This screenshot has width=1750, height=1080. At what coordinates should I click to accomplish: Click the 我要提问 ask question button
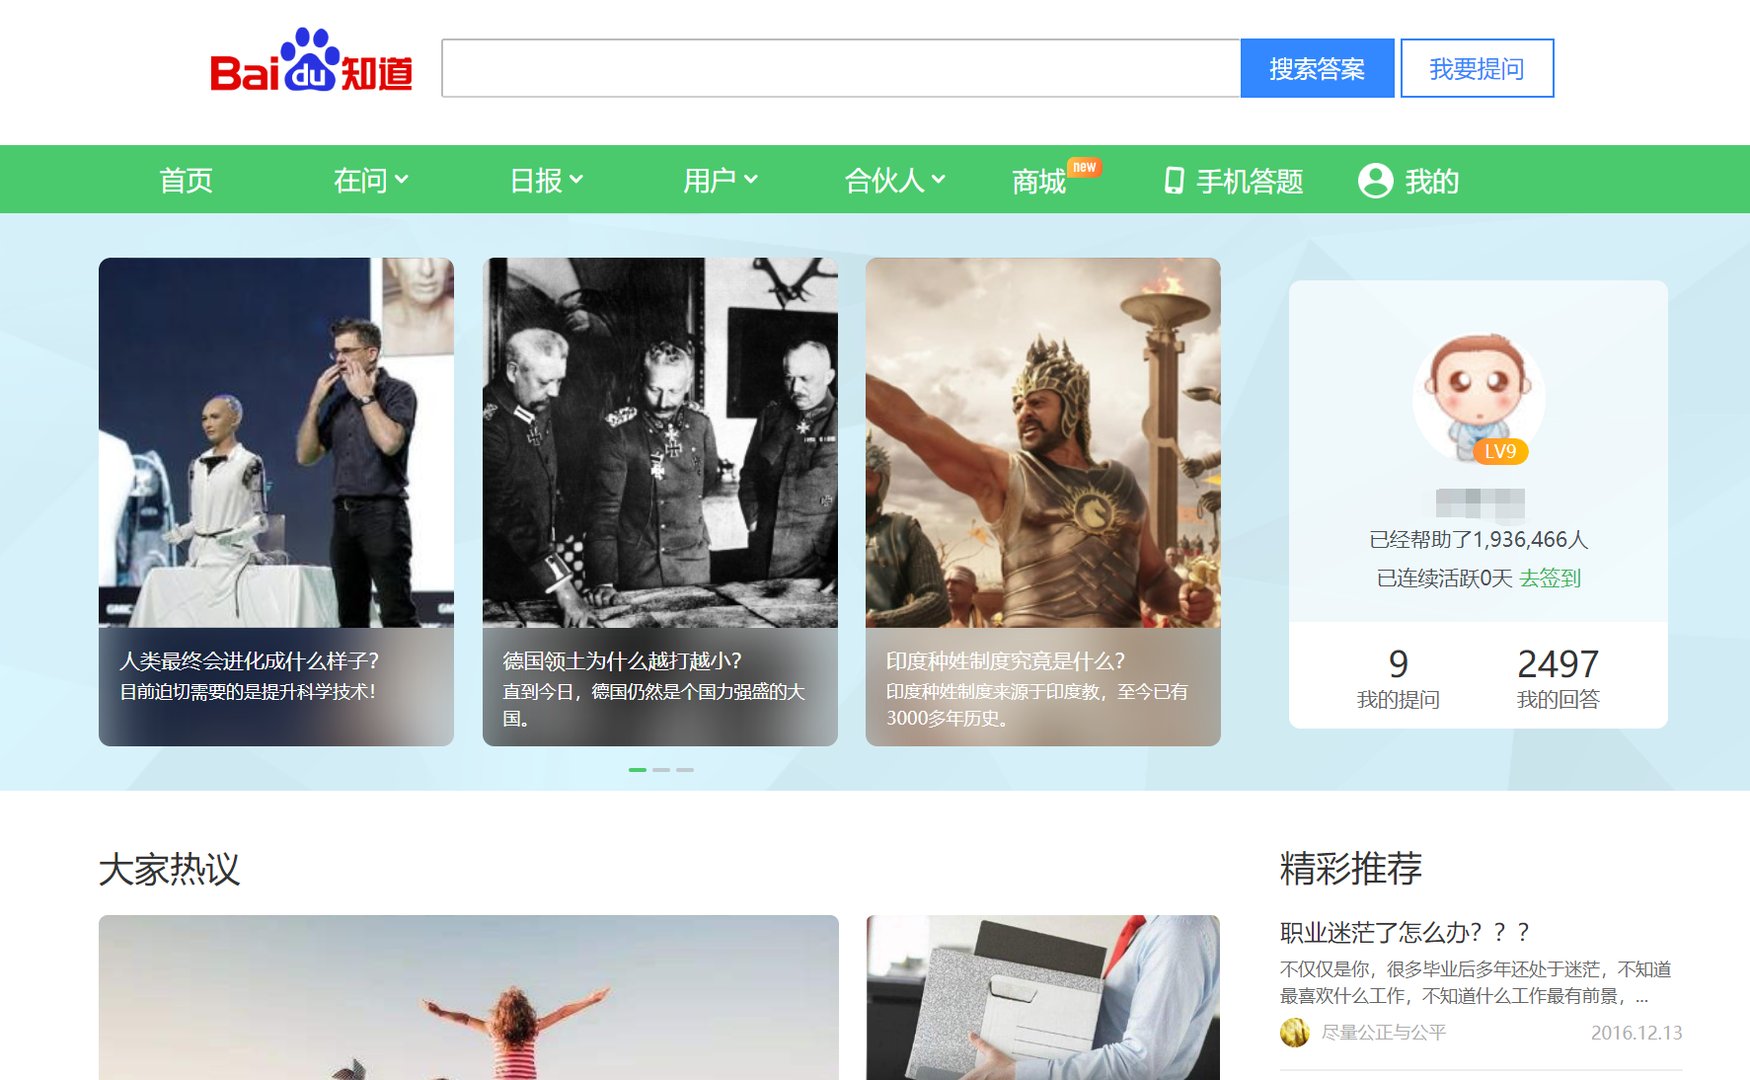click(x=1477, y=68)
